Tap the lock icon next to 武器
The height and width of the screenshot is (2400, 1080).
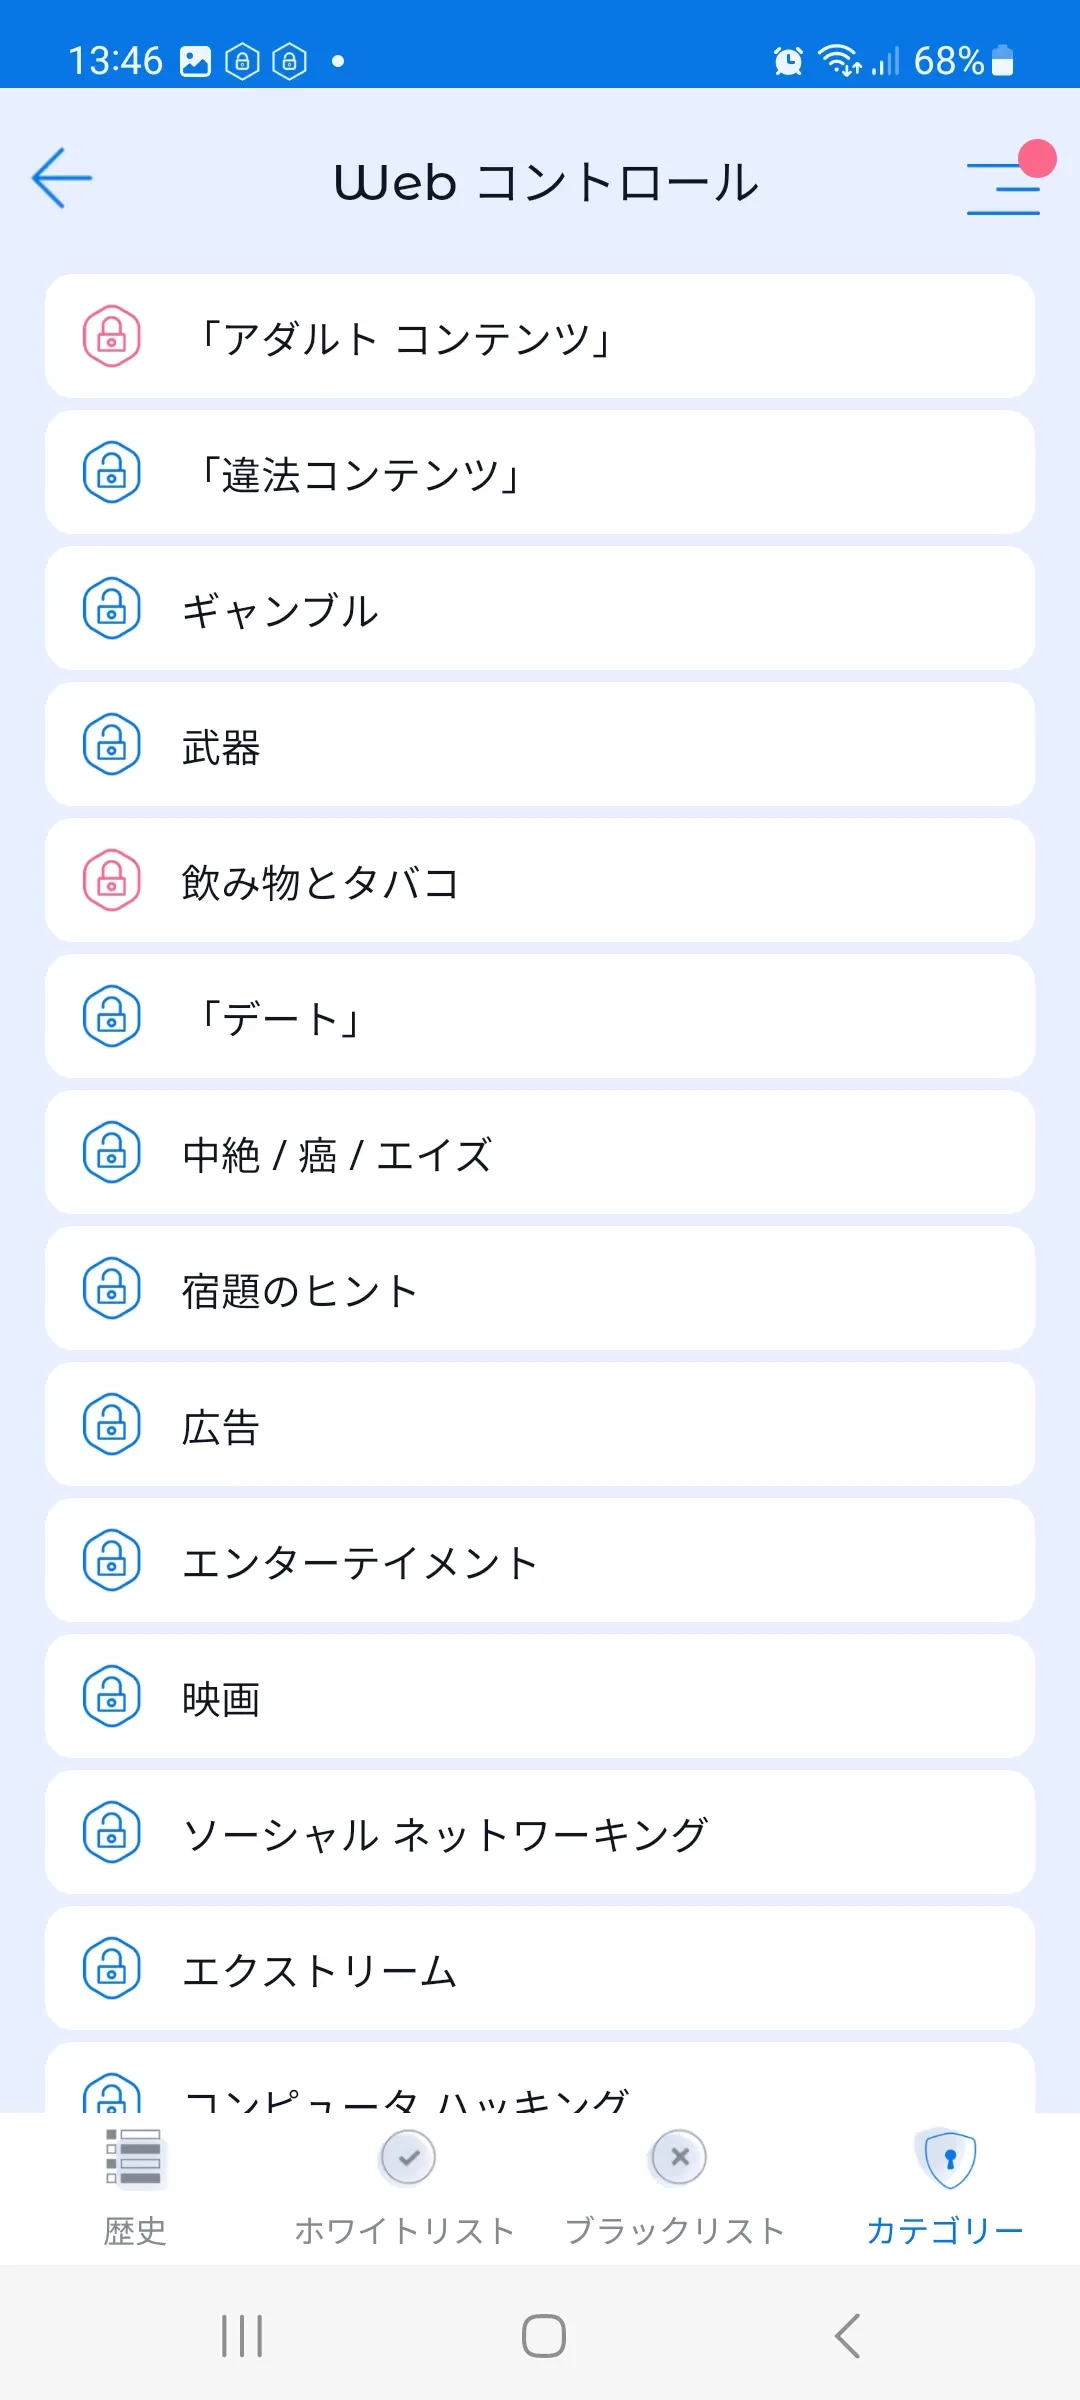[x=111, y=744]
